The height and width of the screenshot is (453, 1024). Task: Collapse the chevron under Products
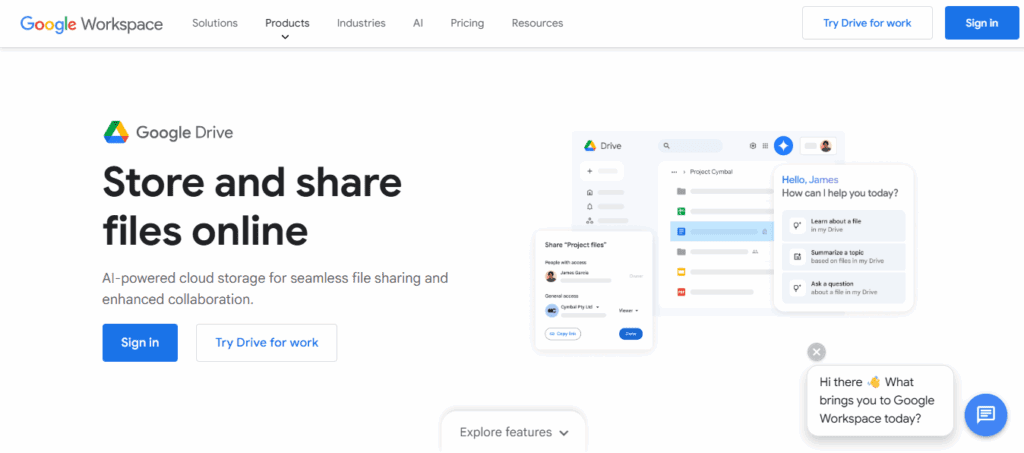[285, 37]
